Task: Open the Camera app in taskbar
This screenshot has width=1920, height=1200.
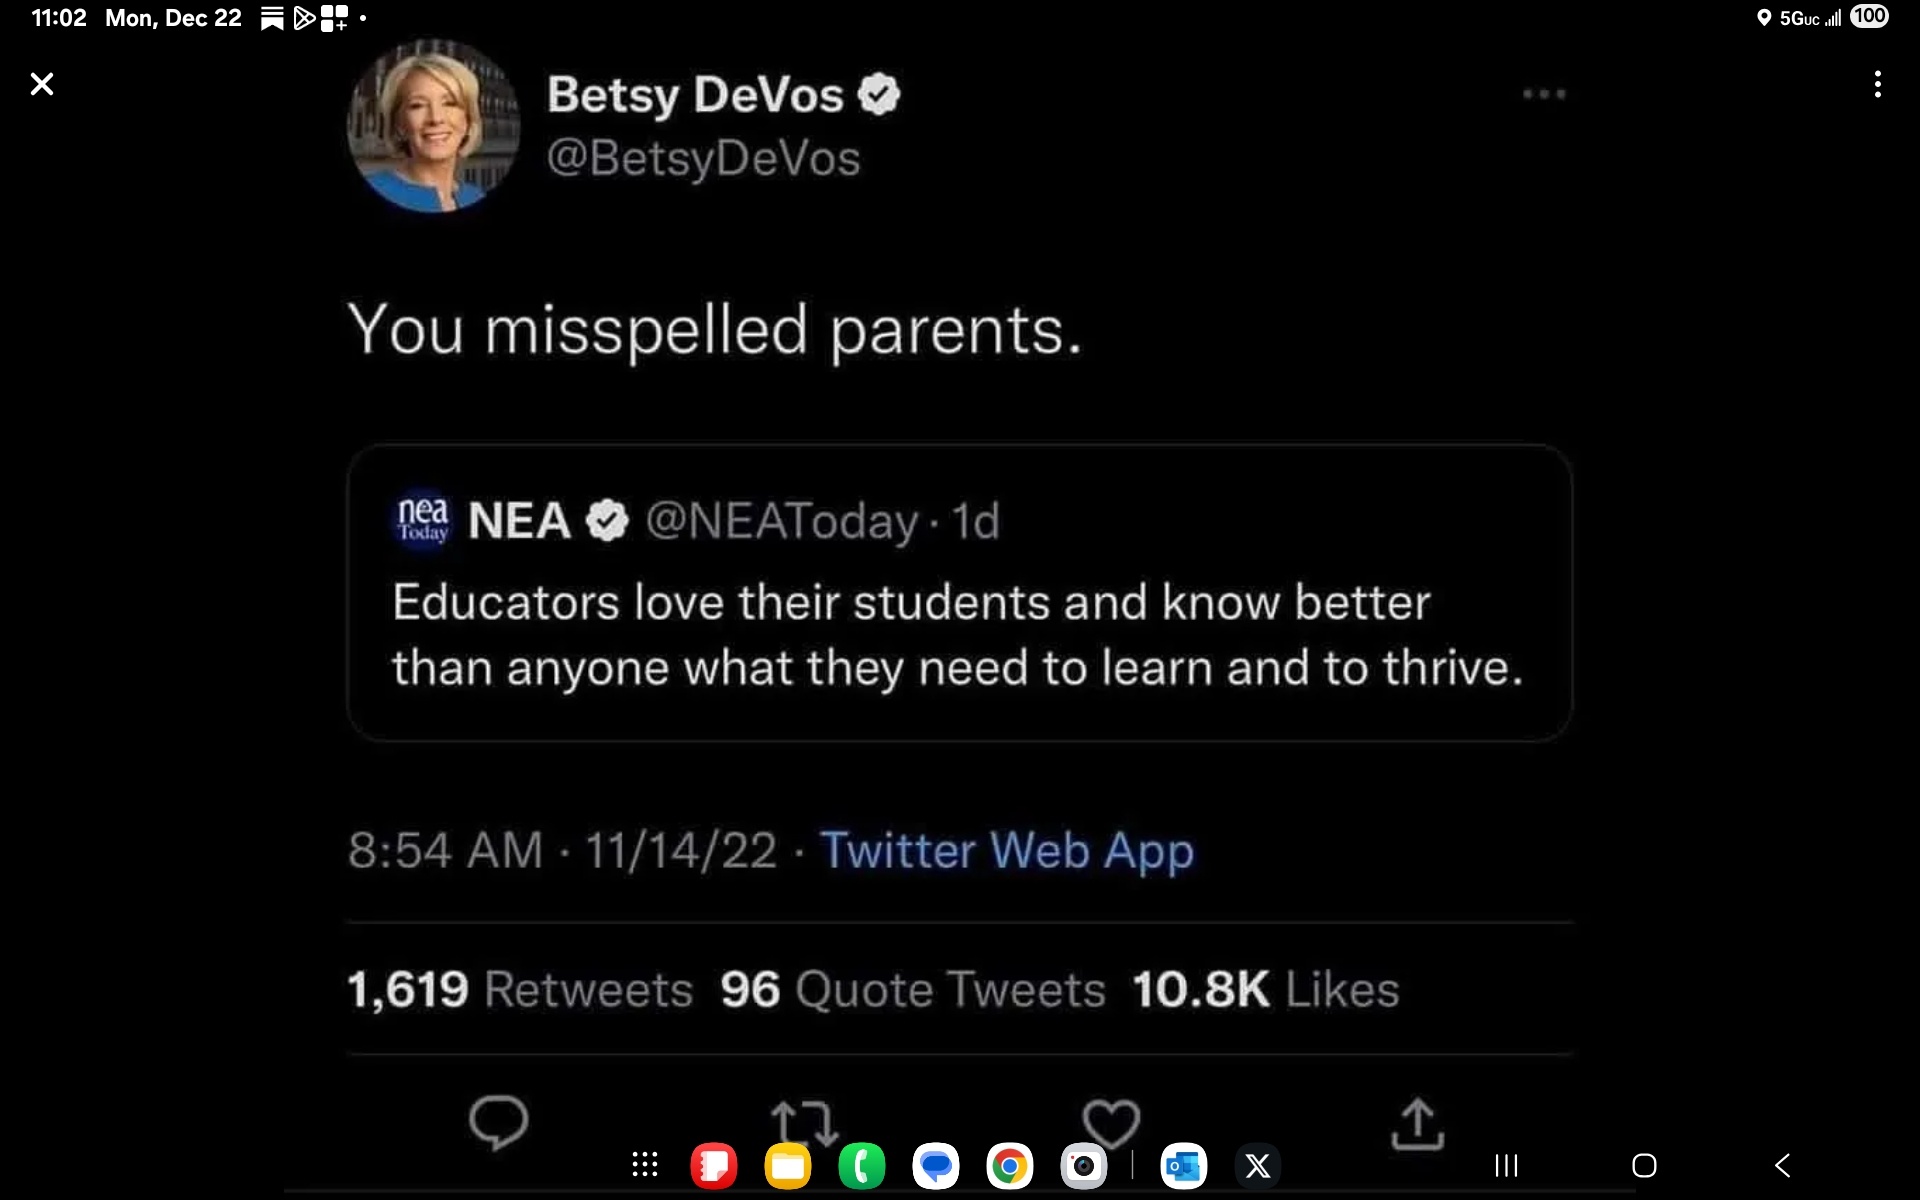Action: 1084,1165
